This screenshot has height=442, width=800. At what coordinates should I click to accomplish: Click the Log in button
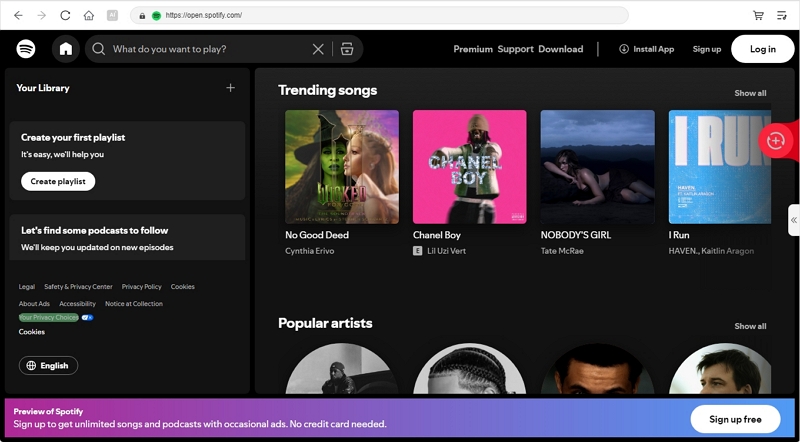click(x=762, y=49)
